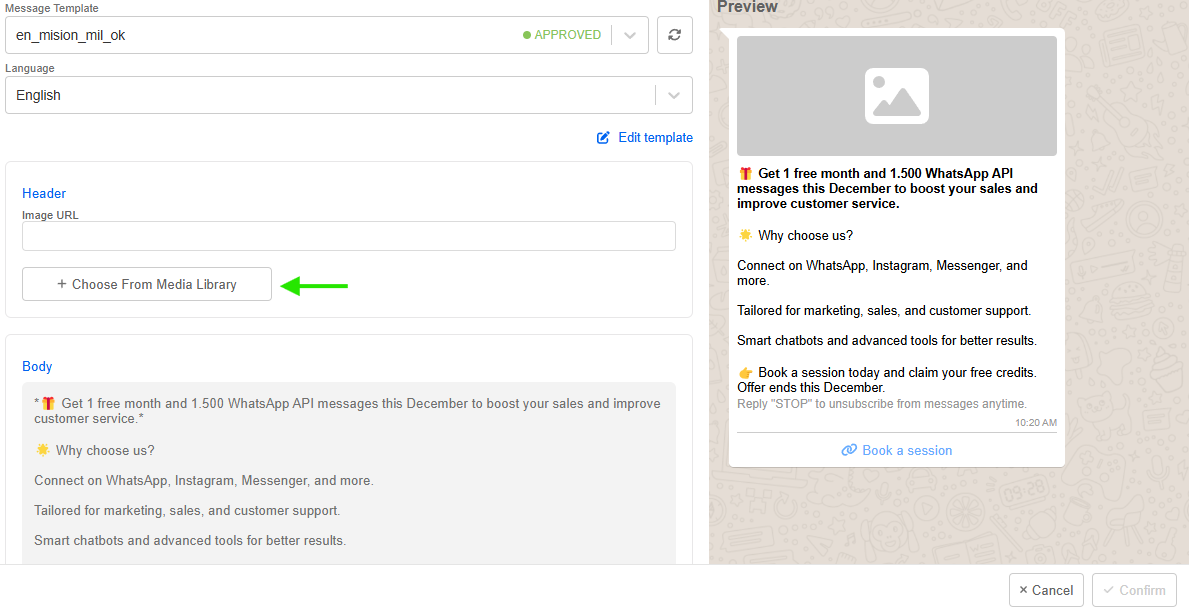Expand the Message Template chevron arrow
1190x610 pixels.
tap(630, 35)
